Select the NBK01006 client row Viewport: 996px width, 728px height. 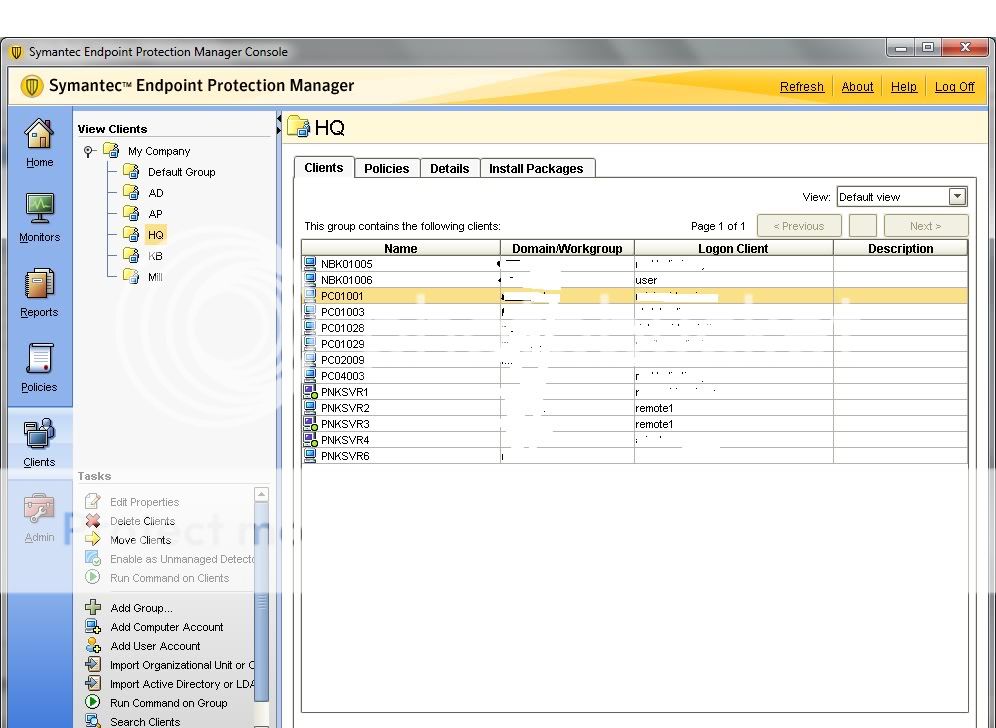pyautogui.click(x=635, y=280)
